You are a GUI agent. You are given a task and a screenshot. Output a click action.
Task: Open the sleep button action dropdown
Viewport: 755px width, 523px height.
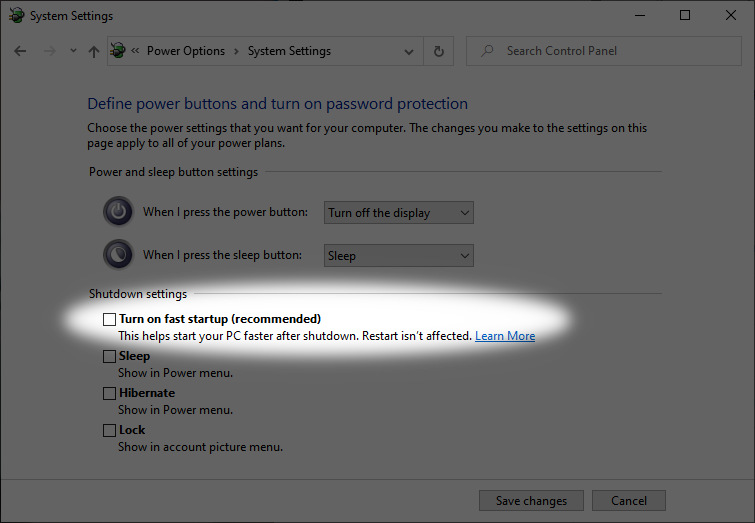(x=399, y=255)
